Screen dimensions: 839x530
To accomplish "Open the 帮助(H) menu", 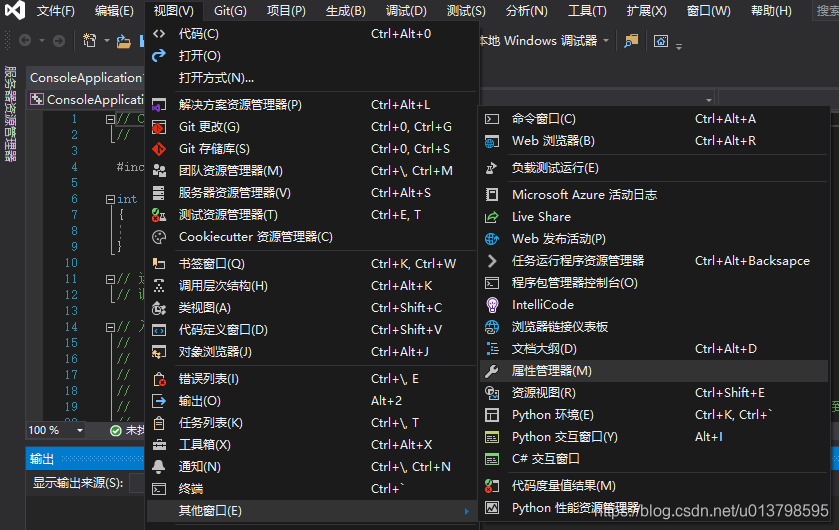I will [x=771, y=11].
